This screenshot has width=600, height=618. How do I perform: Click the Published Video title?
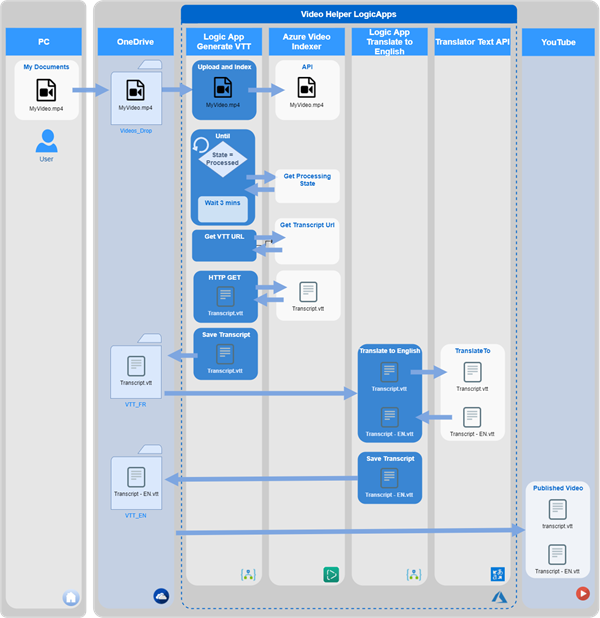point(558,488)
